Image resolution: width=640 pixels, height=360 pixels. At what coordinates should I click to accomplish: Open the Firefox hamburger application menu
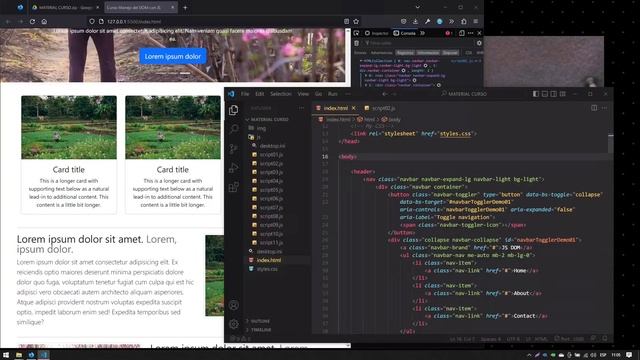476,21
